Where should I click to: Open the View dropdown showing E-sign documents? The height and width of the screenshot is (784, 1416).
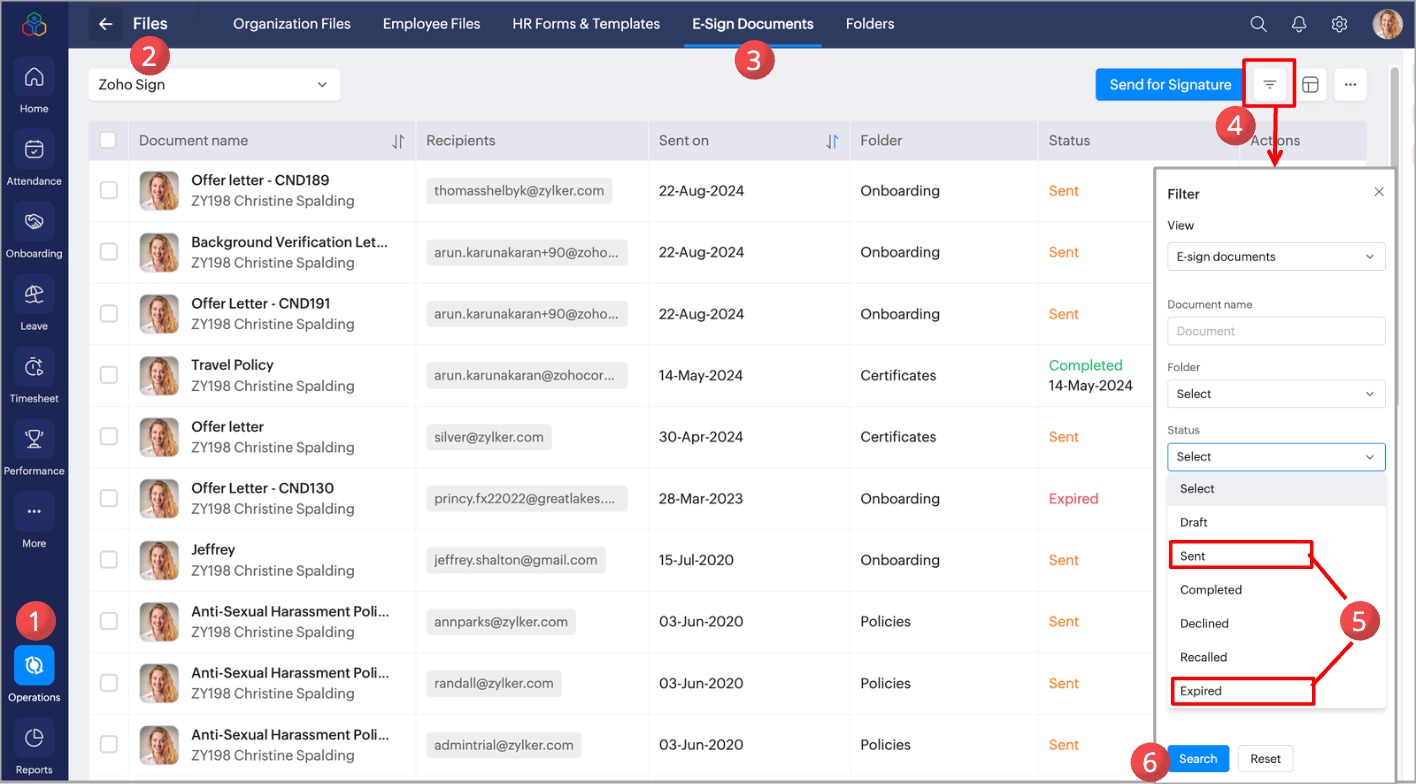tap(1276, 257)
